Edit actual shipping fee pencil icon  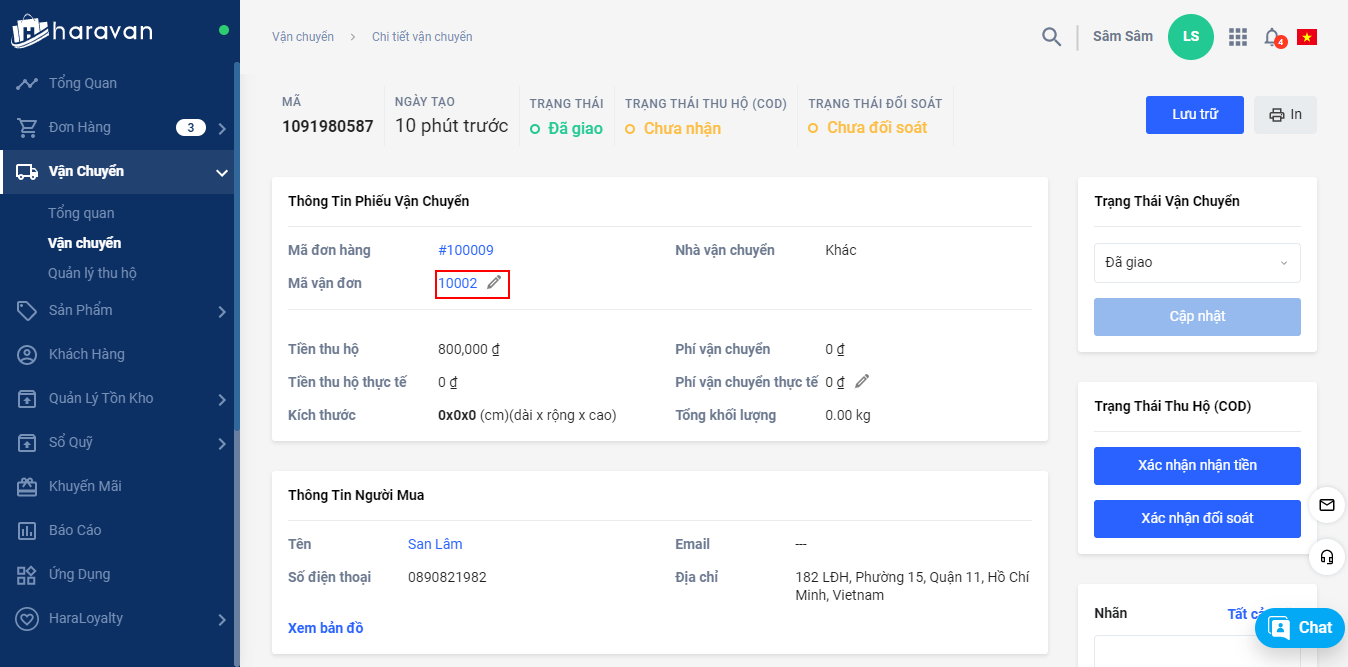coord(862,381)
